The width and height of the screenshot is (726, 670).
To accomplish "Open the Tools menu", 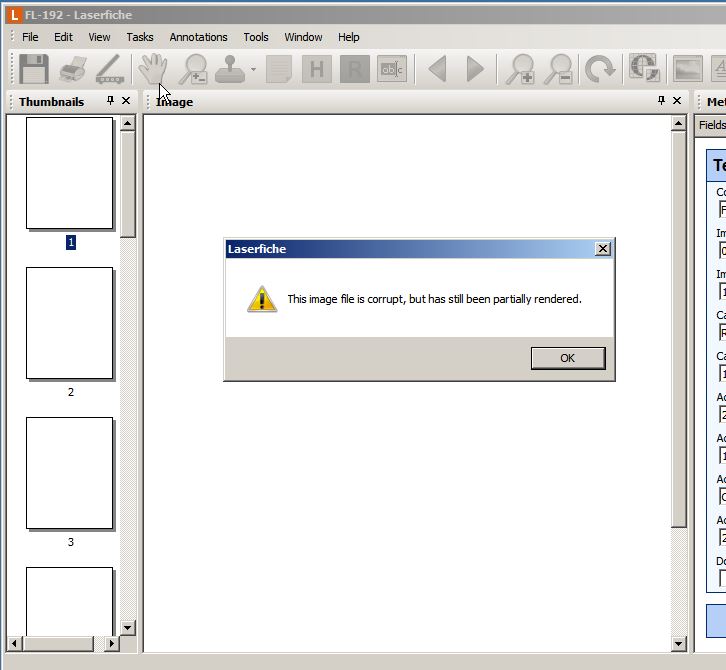I will (256, 37).
